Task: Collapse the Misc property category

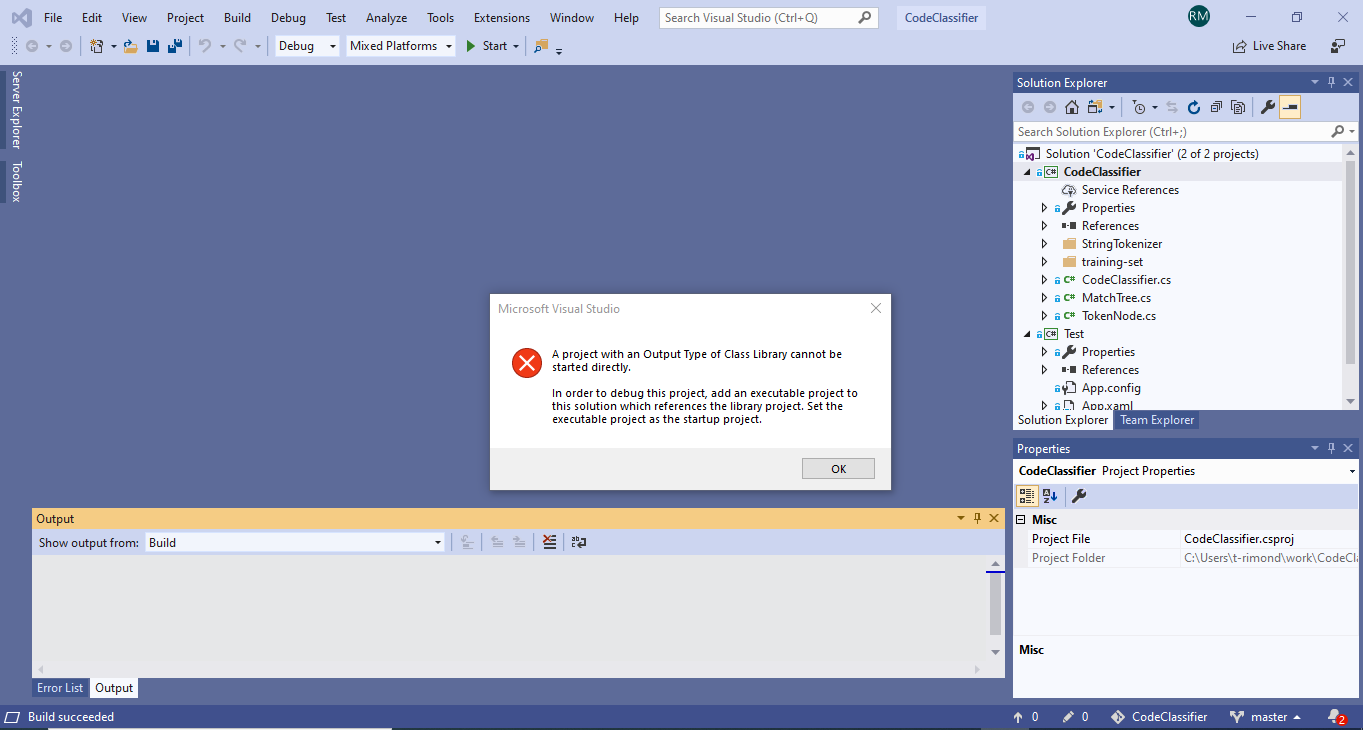Action: (x=1021, y=520)
